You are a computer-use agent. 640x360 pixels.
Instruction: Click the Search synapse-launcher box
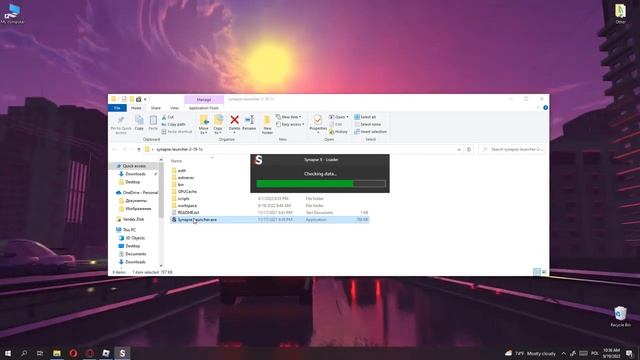513,150
